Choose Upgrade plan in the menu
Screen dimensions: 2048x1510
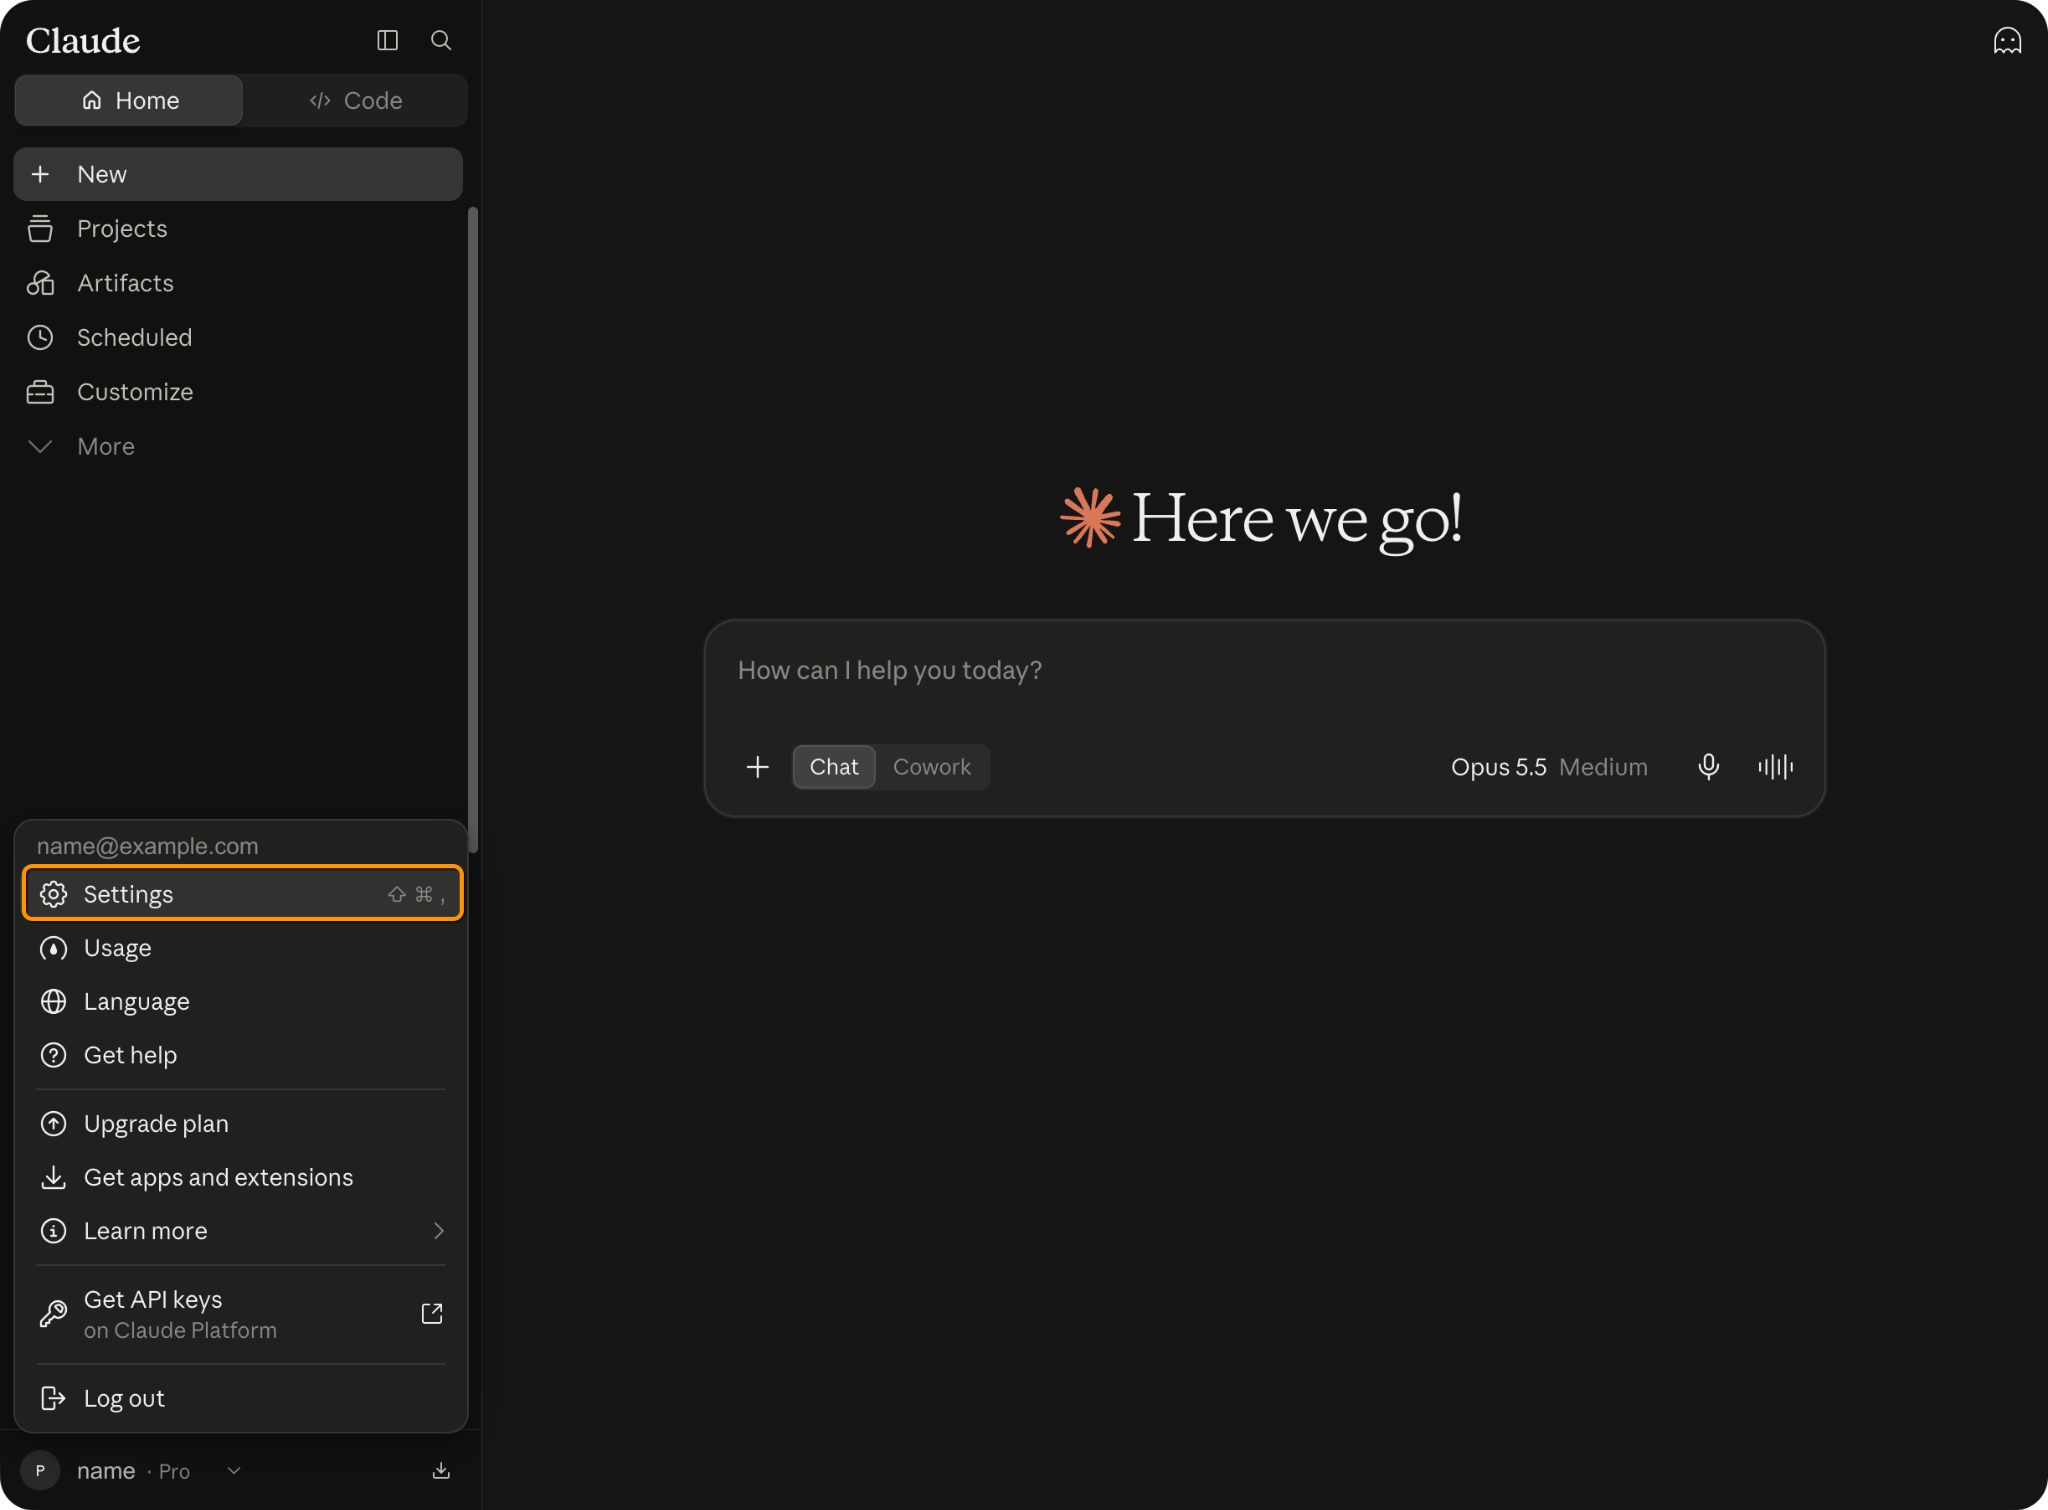pos(242,1124)
